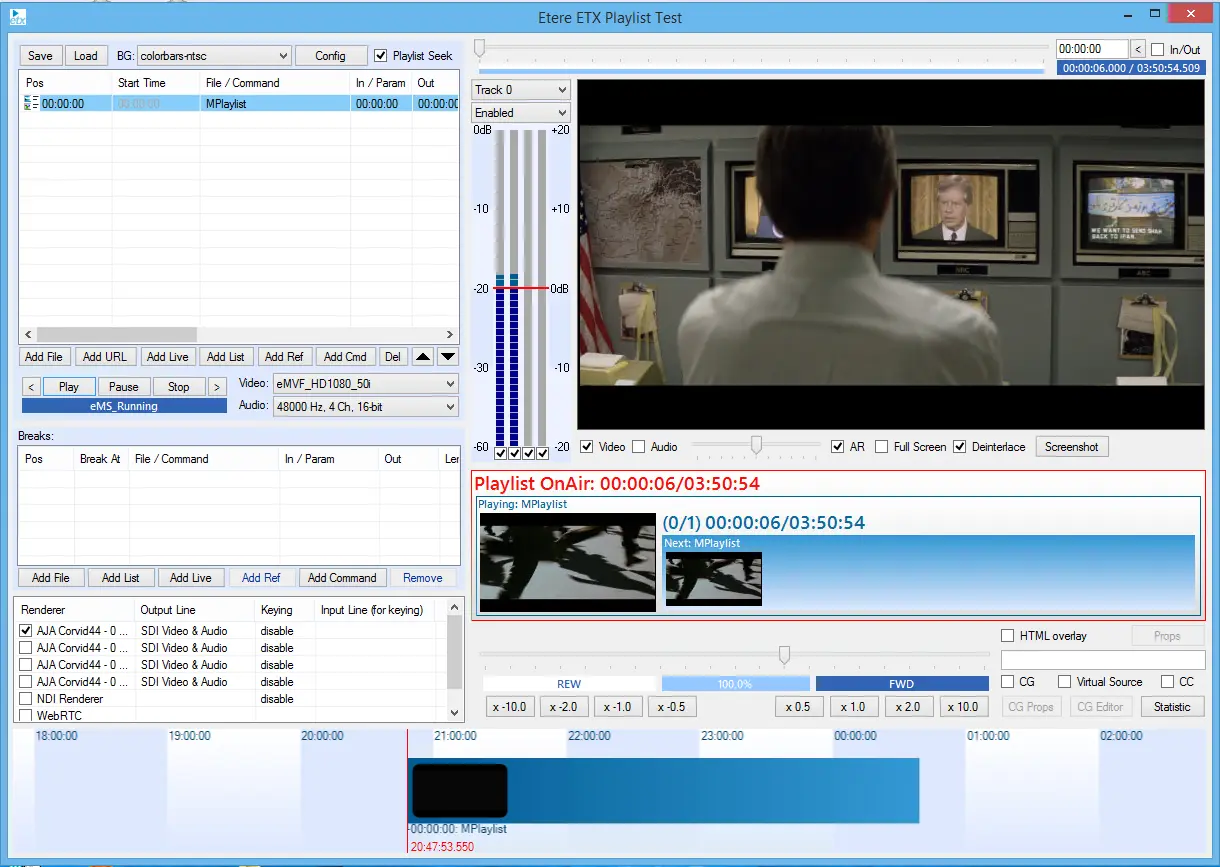The height and width of the screenshot is (867, 1220).
Task: Click the MPlaylist clip on the timeline
Action: [663, 790]
